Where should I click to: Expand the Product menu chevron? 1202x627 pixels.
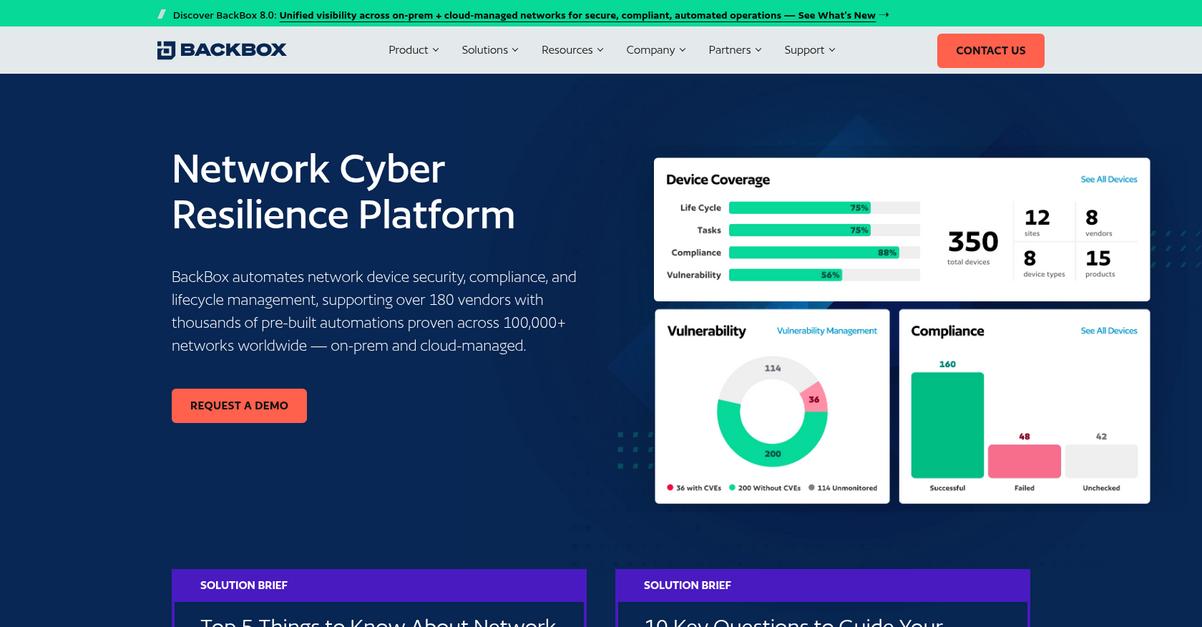(436, 50)
